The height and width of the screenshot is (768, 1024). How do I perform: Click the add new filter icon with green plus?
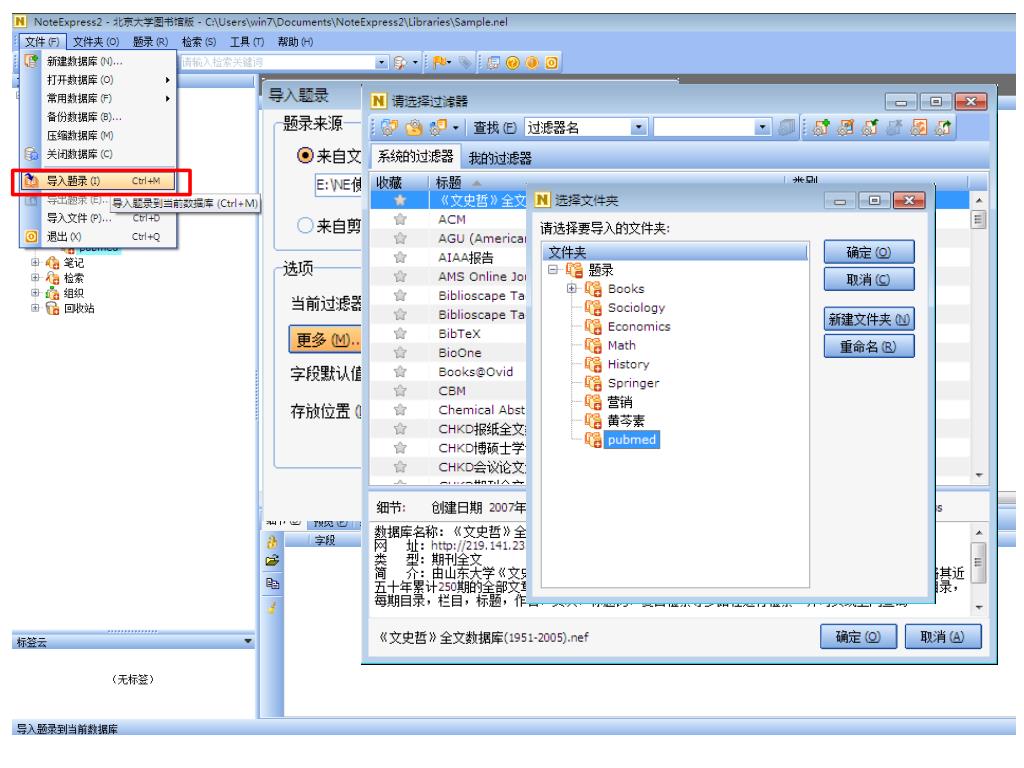coord(820,127)
